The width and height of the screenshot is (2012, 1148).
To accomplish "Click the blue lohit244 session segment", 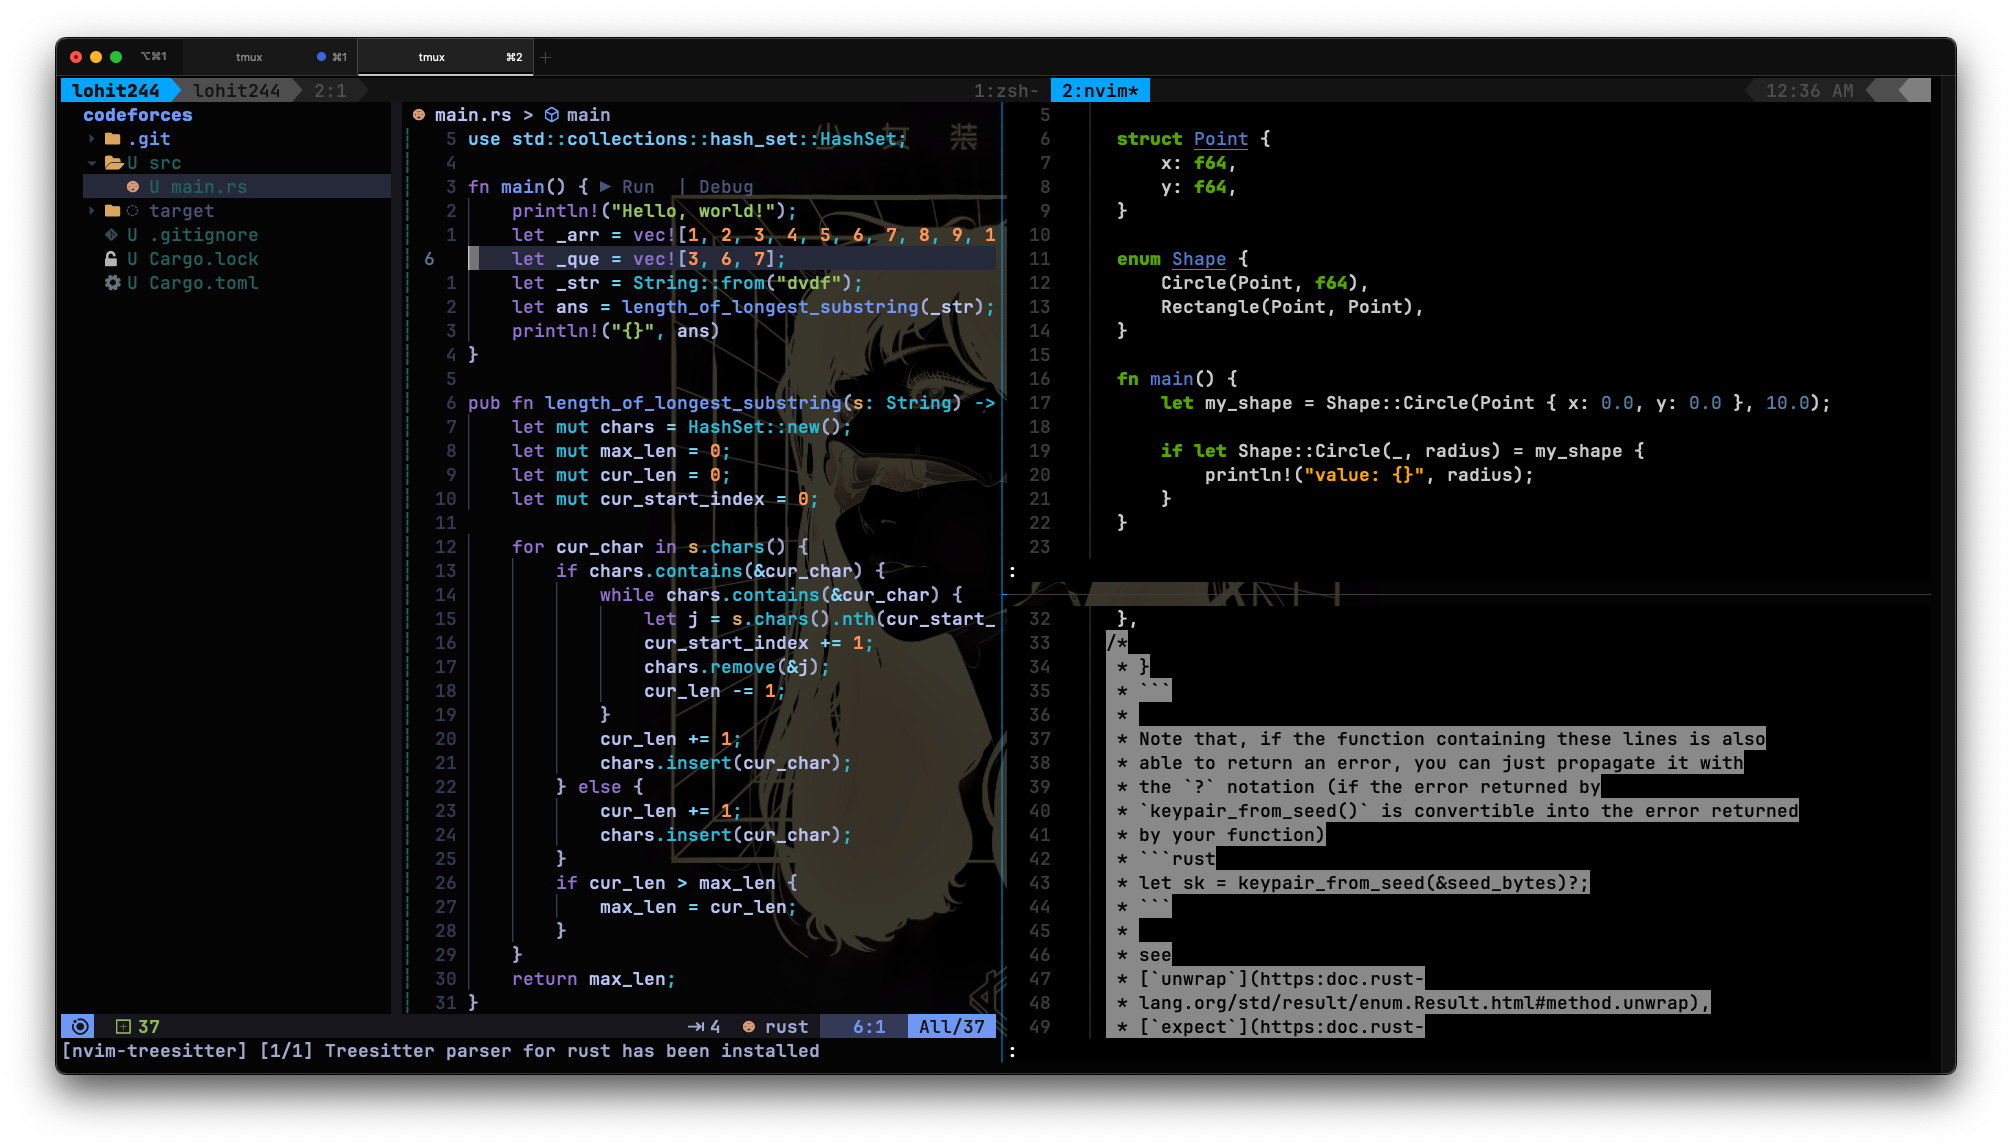I will (116, 91).
